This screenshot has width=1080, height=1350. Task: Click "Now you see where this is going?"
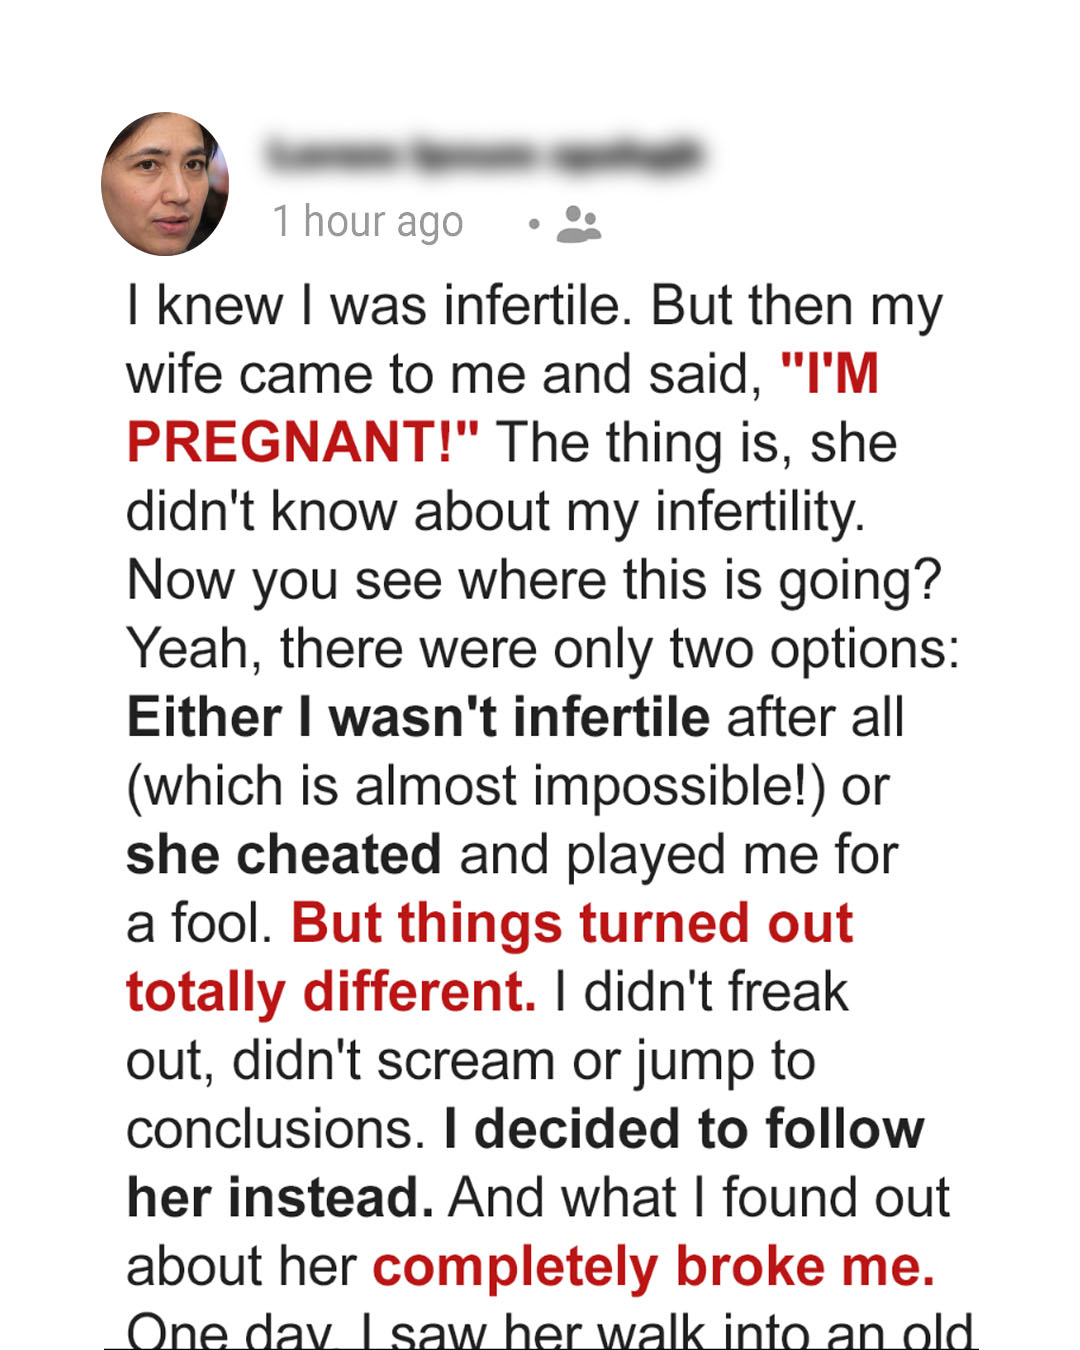click(x=534, y=580)
